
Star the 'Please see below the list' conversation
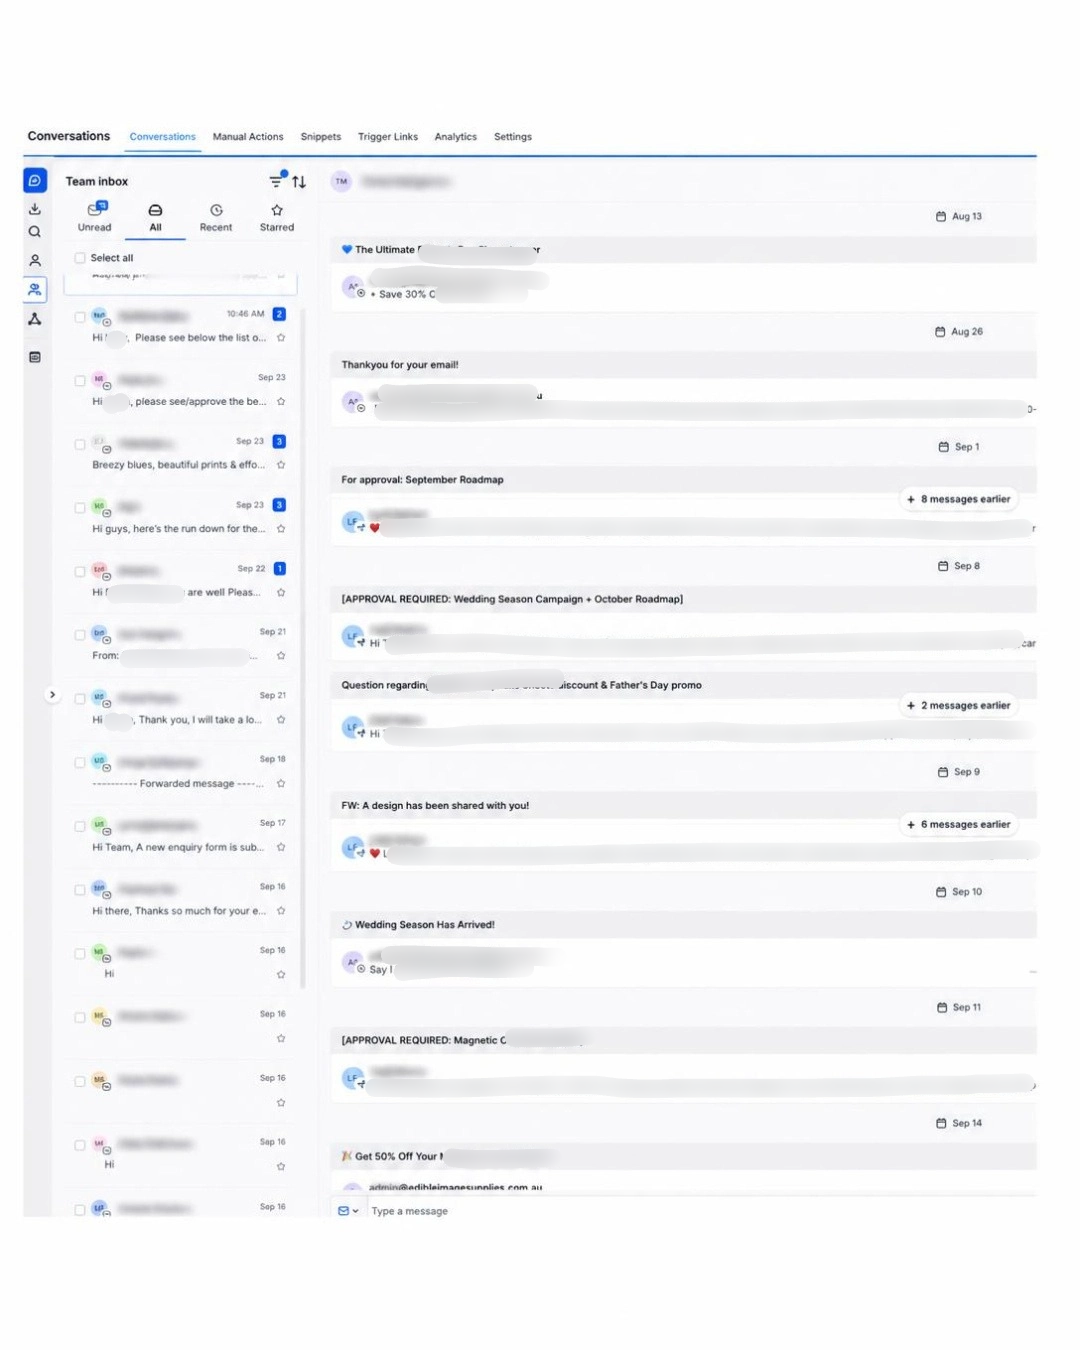pos(281,338)
